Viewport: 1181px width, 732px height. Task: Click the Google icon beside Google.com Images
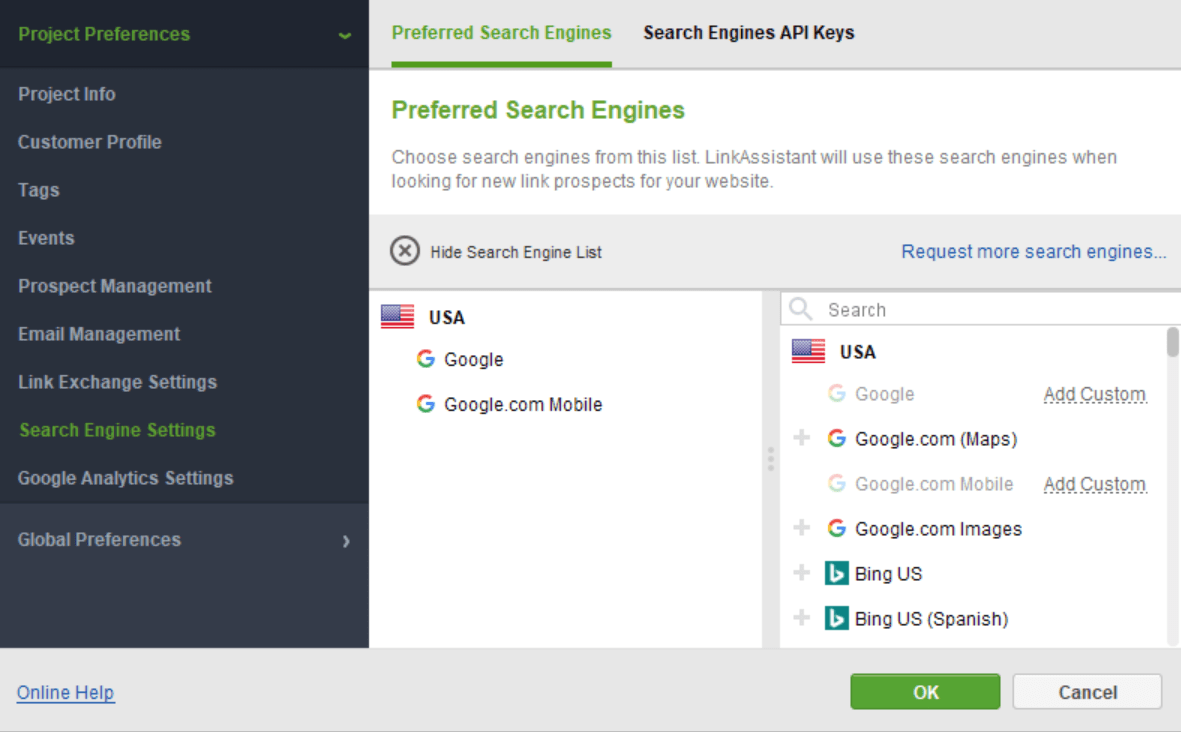pos(836,528)
